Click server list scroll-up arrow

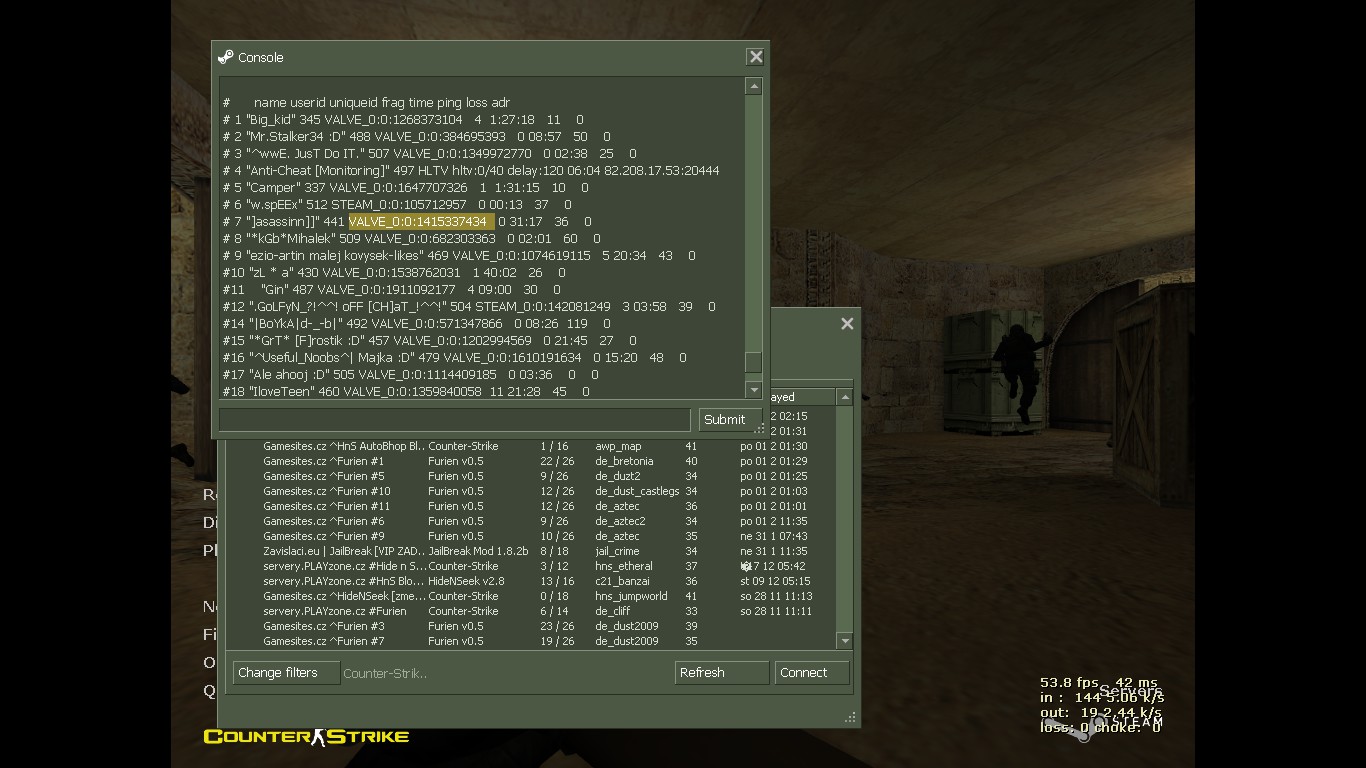pyautogui.click(x=845, y=397)
